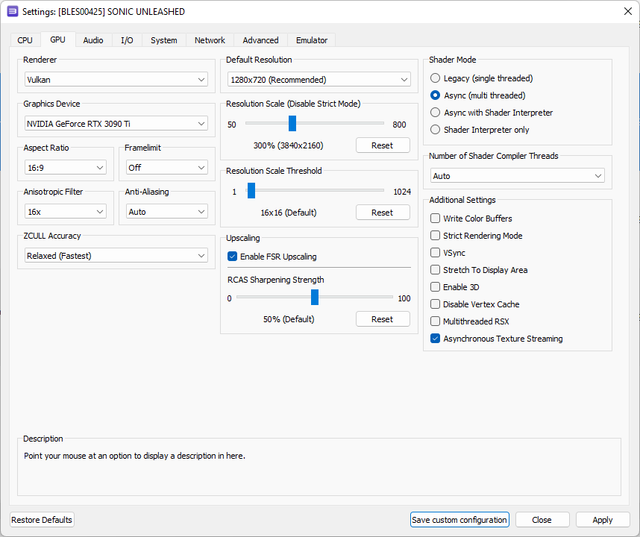
Task: Click the Resolution Scale slider handle
Action: (x=292, y=123)
